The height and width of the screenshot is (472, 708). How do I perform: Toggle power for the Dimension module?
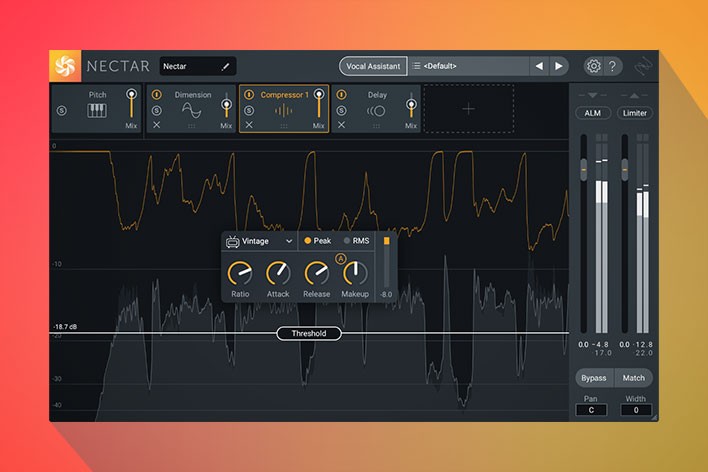(x=156, y=95)
